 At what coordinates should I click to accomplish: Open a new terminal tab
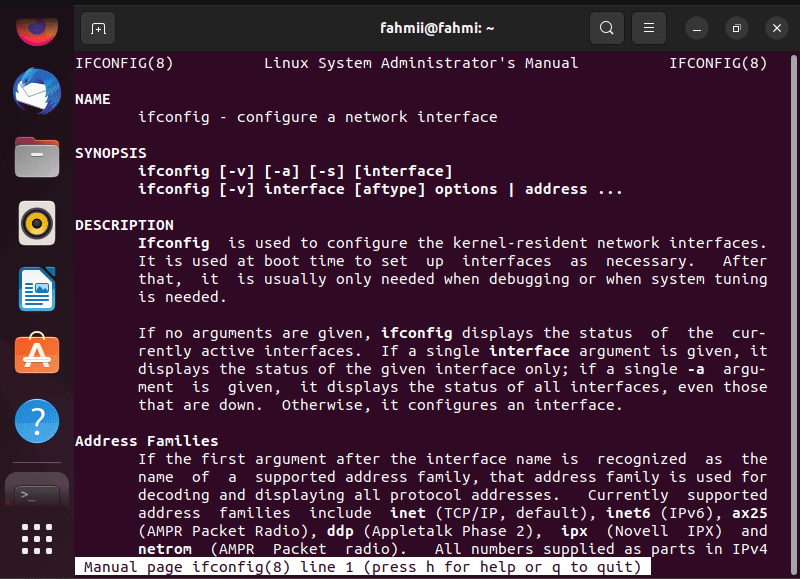coord(98,29)
